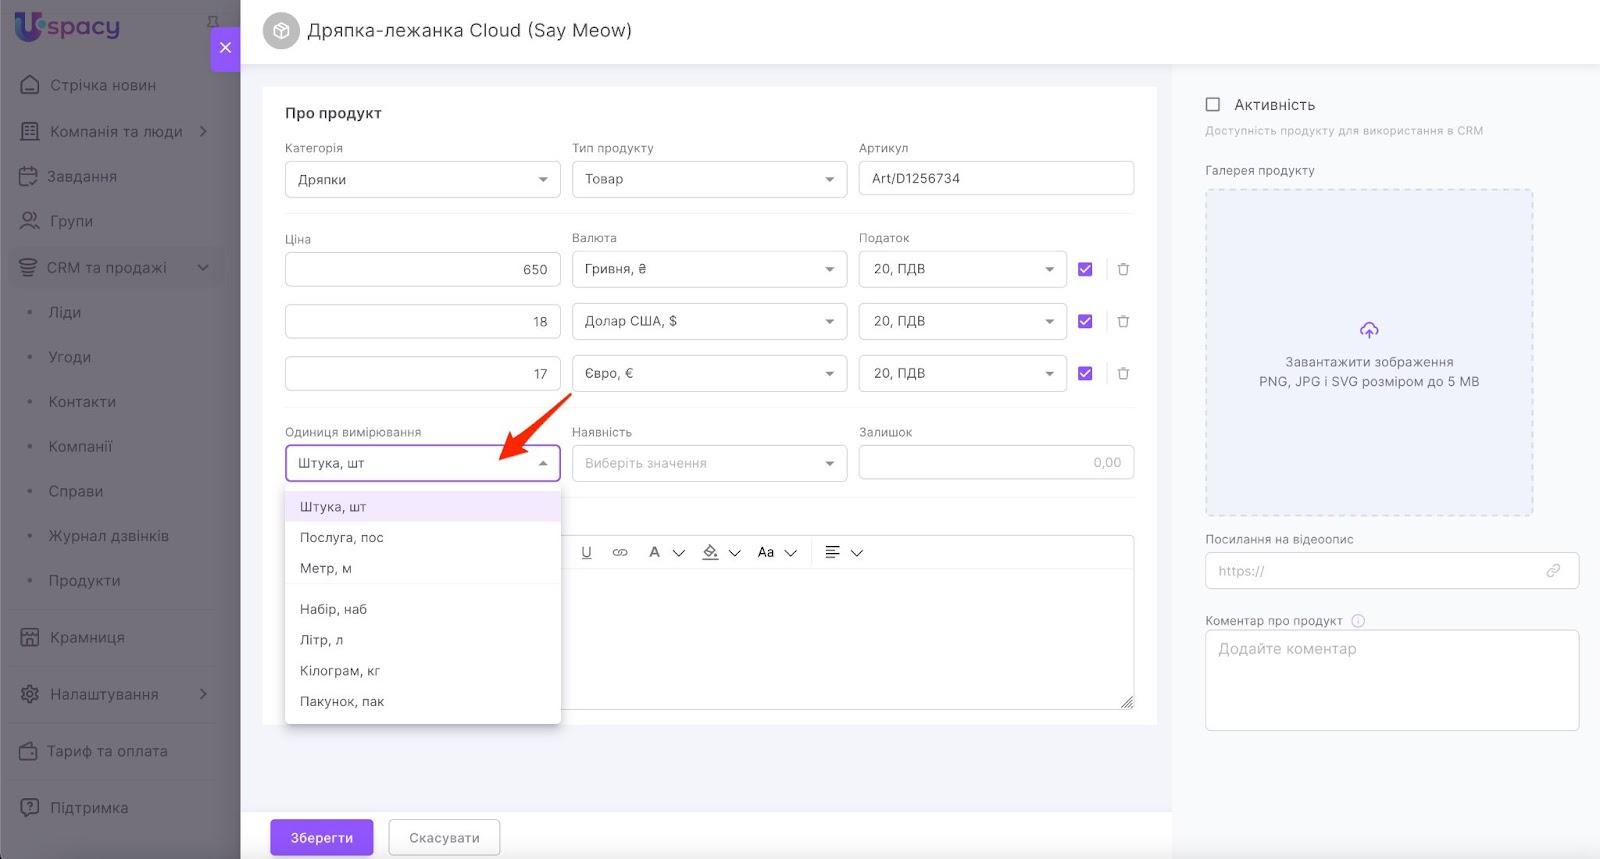Screen dimensions: 1600x859
Task: Open the Тип продукту dropdown
Action: click(709, 179)
